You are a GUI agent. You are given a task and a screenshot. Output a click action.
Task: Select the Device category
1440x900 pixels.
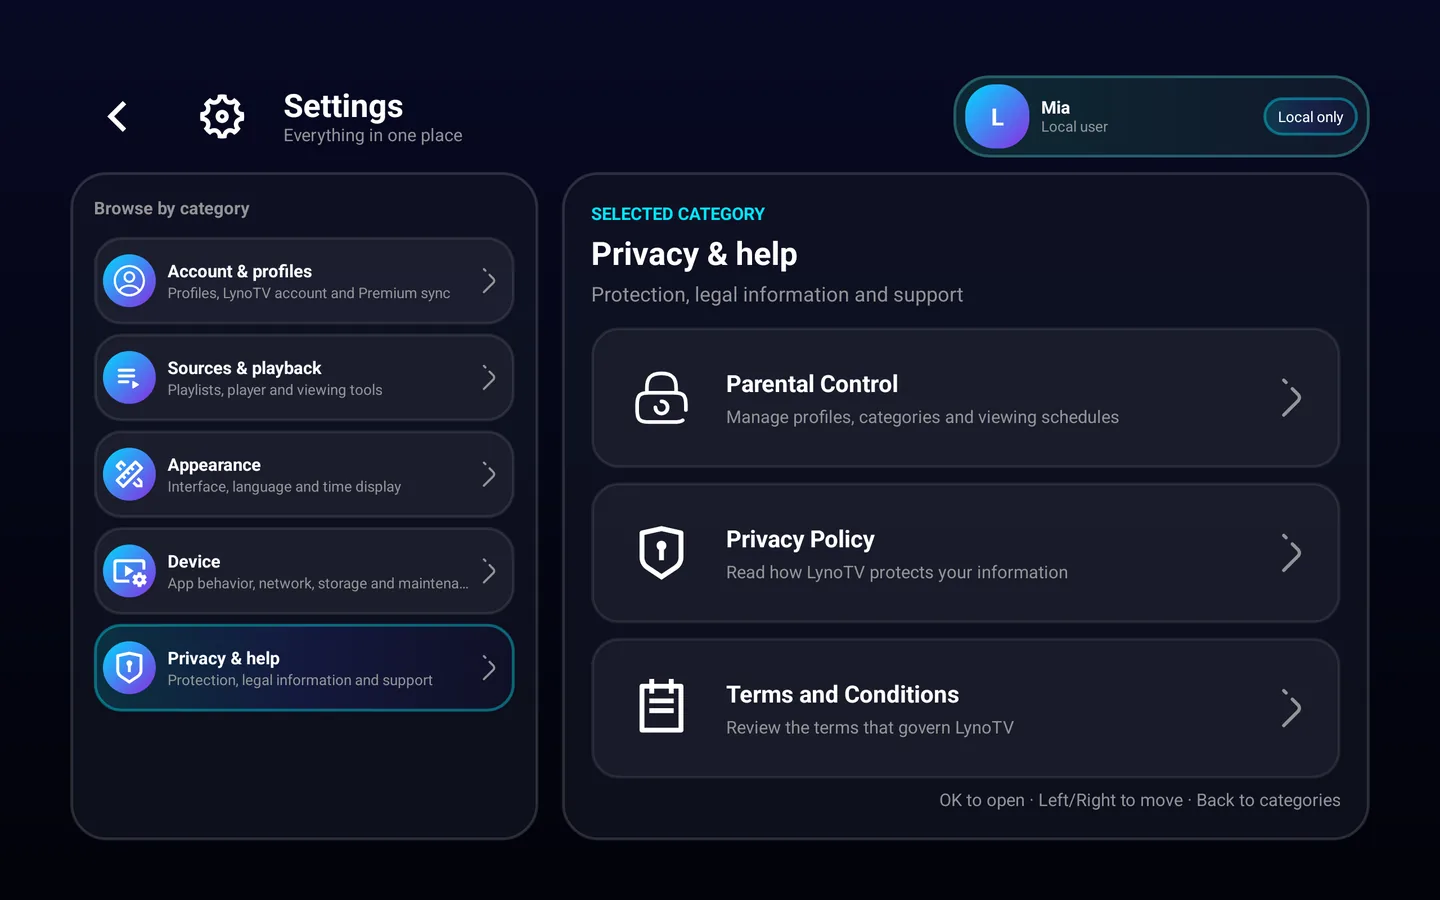pyautogui.click(x=304, y=571)
